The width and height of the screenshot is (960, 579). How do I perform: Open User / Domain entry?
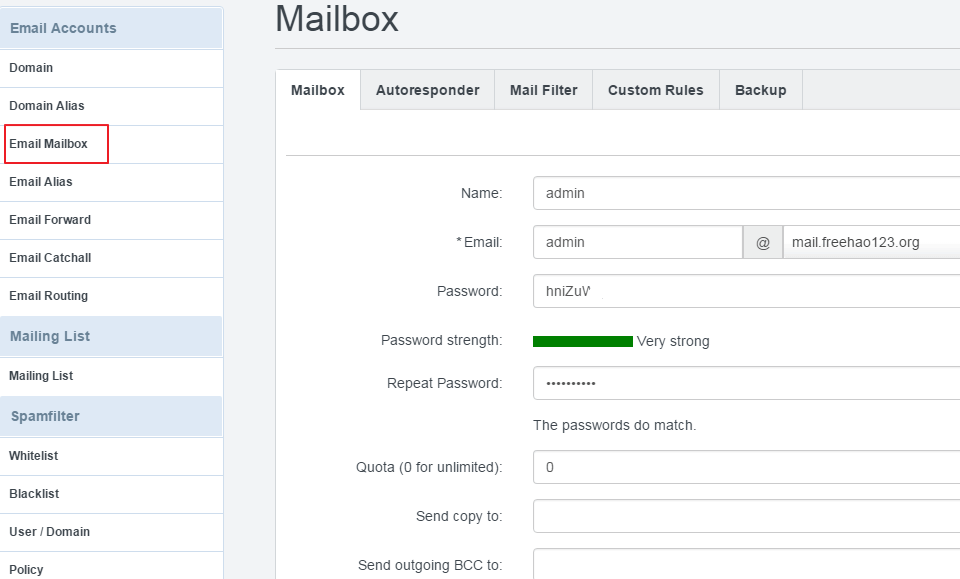111,532
